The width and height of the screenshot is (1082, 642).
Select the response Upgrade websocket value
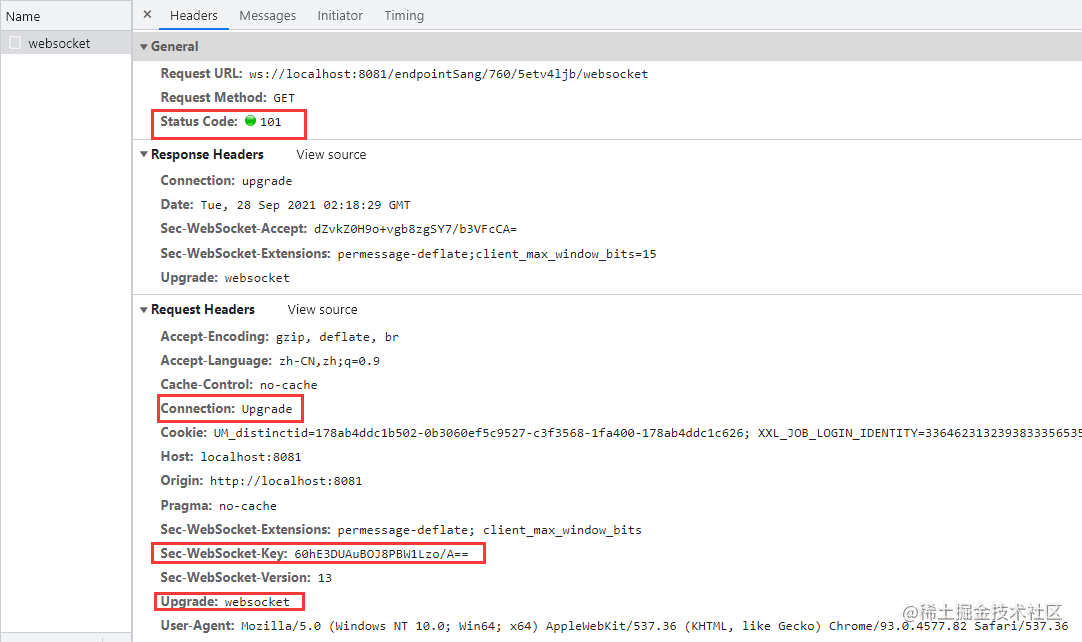tap(257, 278)
